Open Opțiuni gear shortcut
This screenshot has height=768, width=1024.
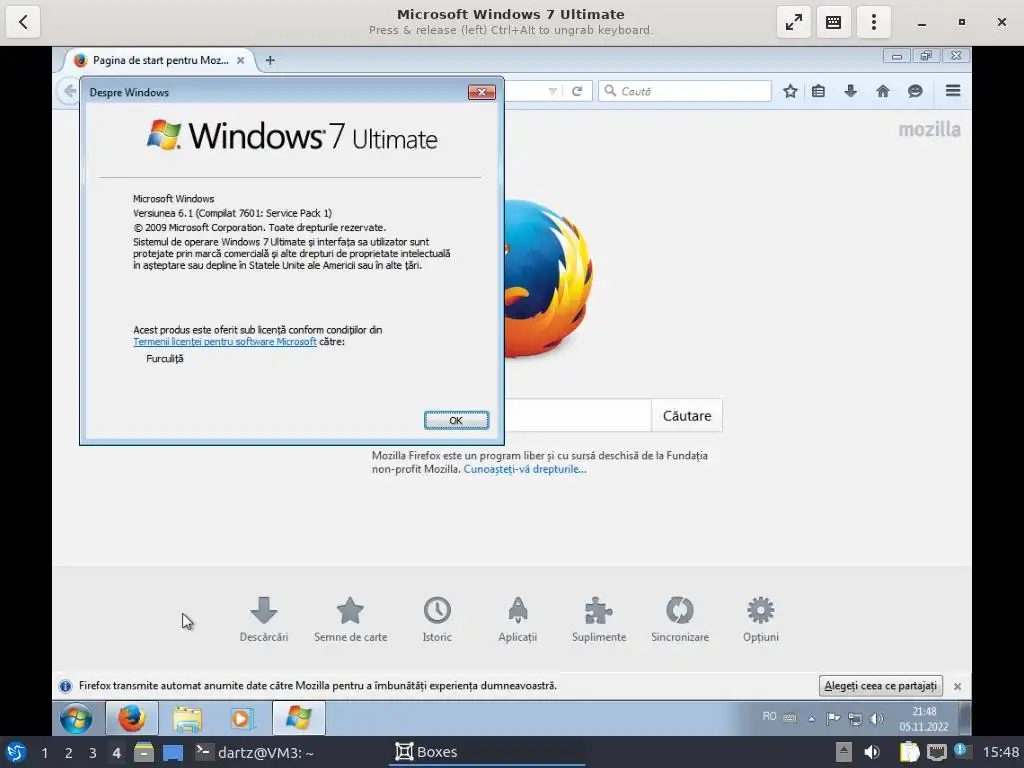point(761,619)
